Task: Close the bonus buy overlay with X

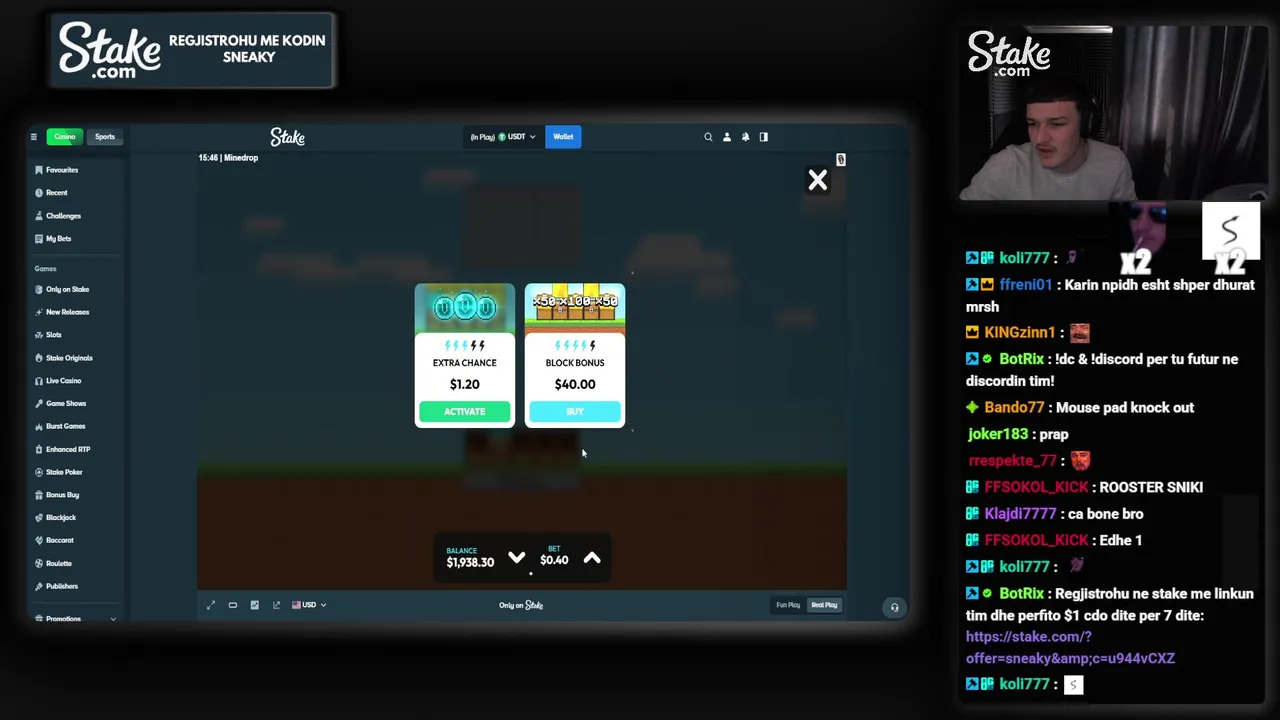Action: [817, 180]
